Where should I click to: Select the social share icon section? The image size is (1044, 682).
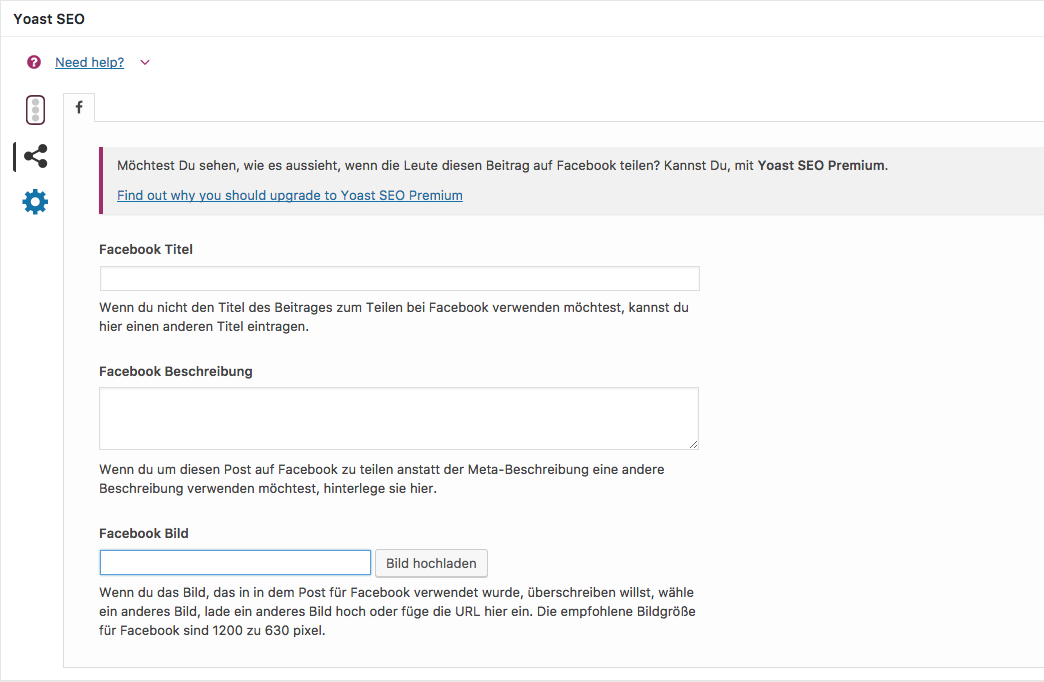tap(36, 156)
